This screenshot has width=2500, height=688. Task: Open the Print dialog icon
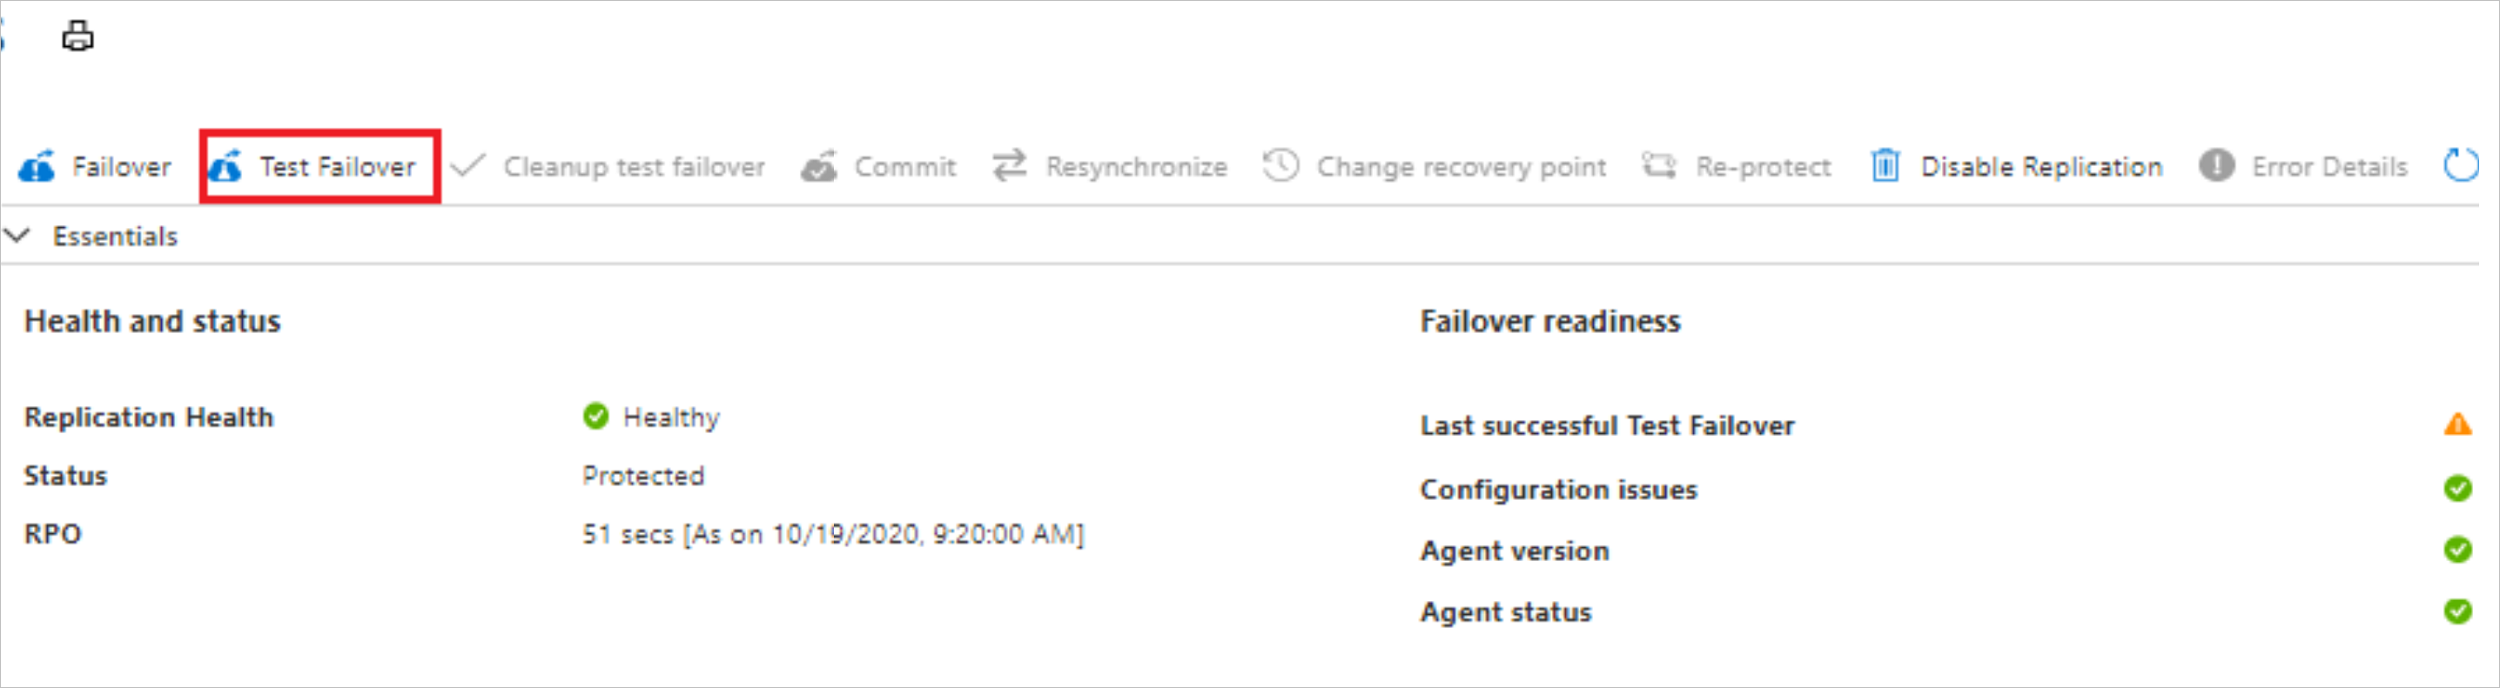[76, 33]
